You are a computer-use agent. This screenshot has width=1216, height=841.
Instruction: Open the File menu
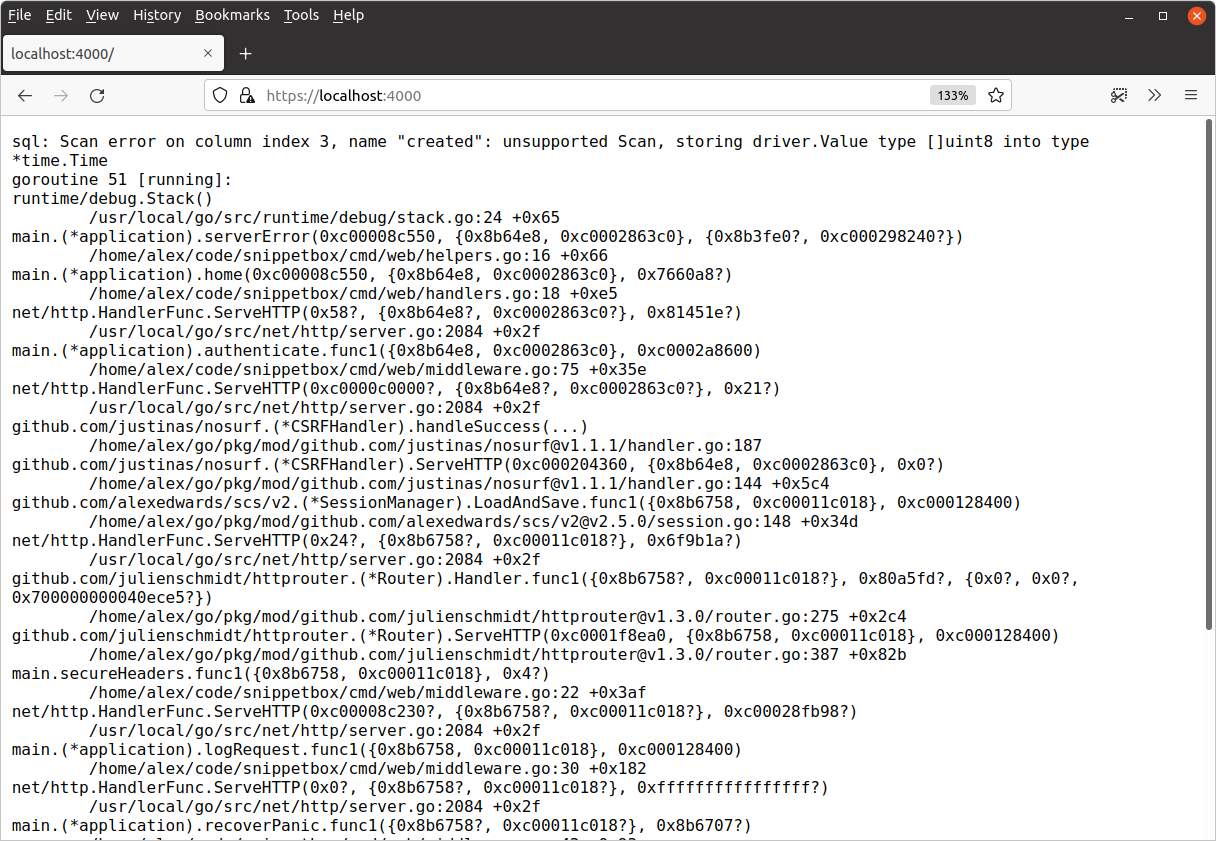[19, 15]
